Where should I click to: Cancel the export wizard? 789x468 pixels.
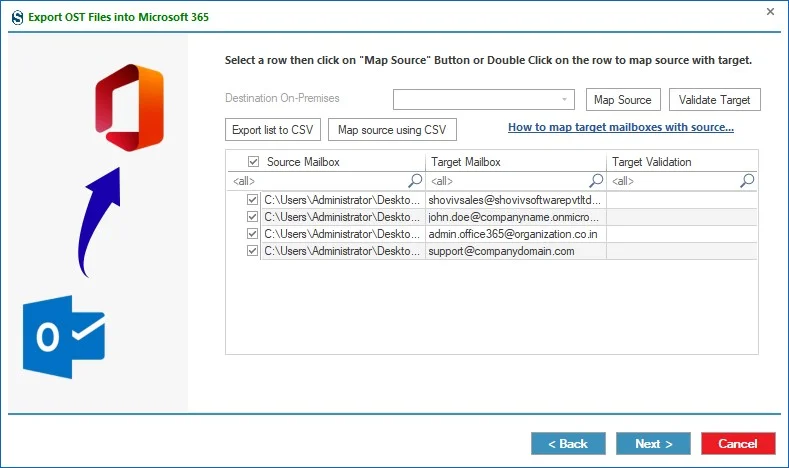coord(738,443)
